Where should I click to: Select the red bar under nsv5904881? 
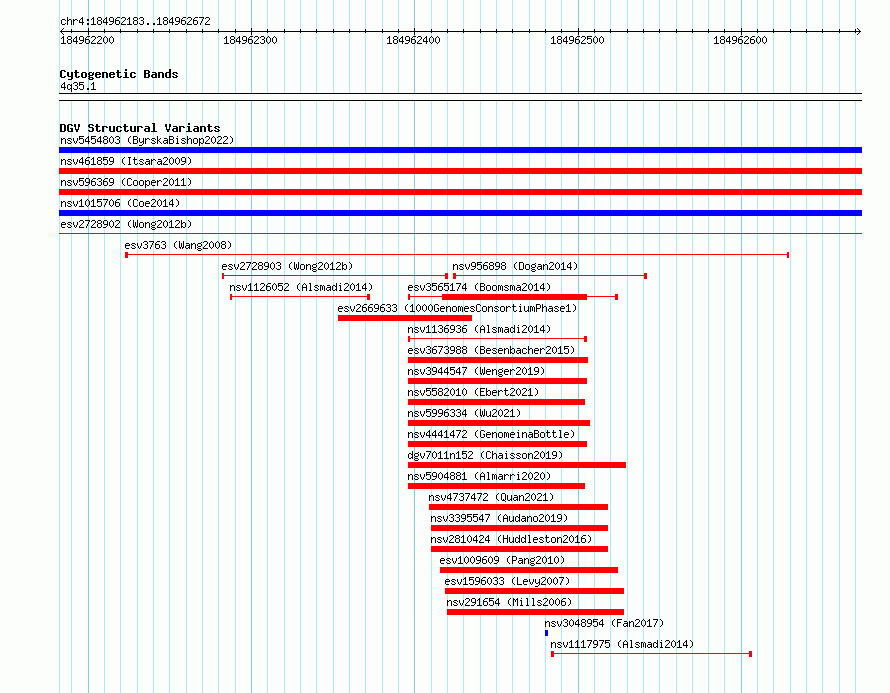pos(496,486)
